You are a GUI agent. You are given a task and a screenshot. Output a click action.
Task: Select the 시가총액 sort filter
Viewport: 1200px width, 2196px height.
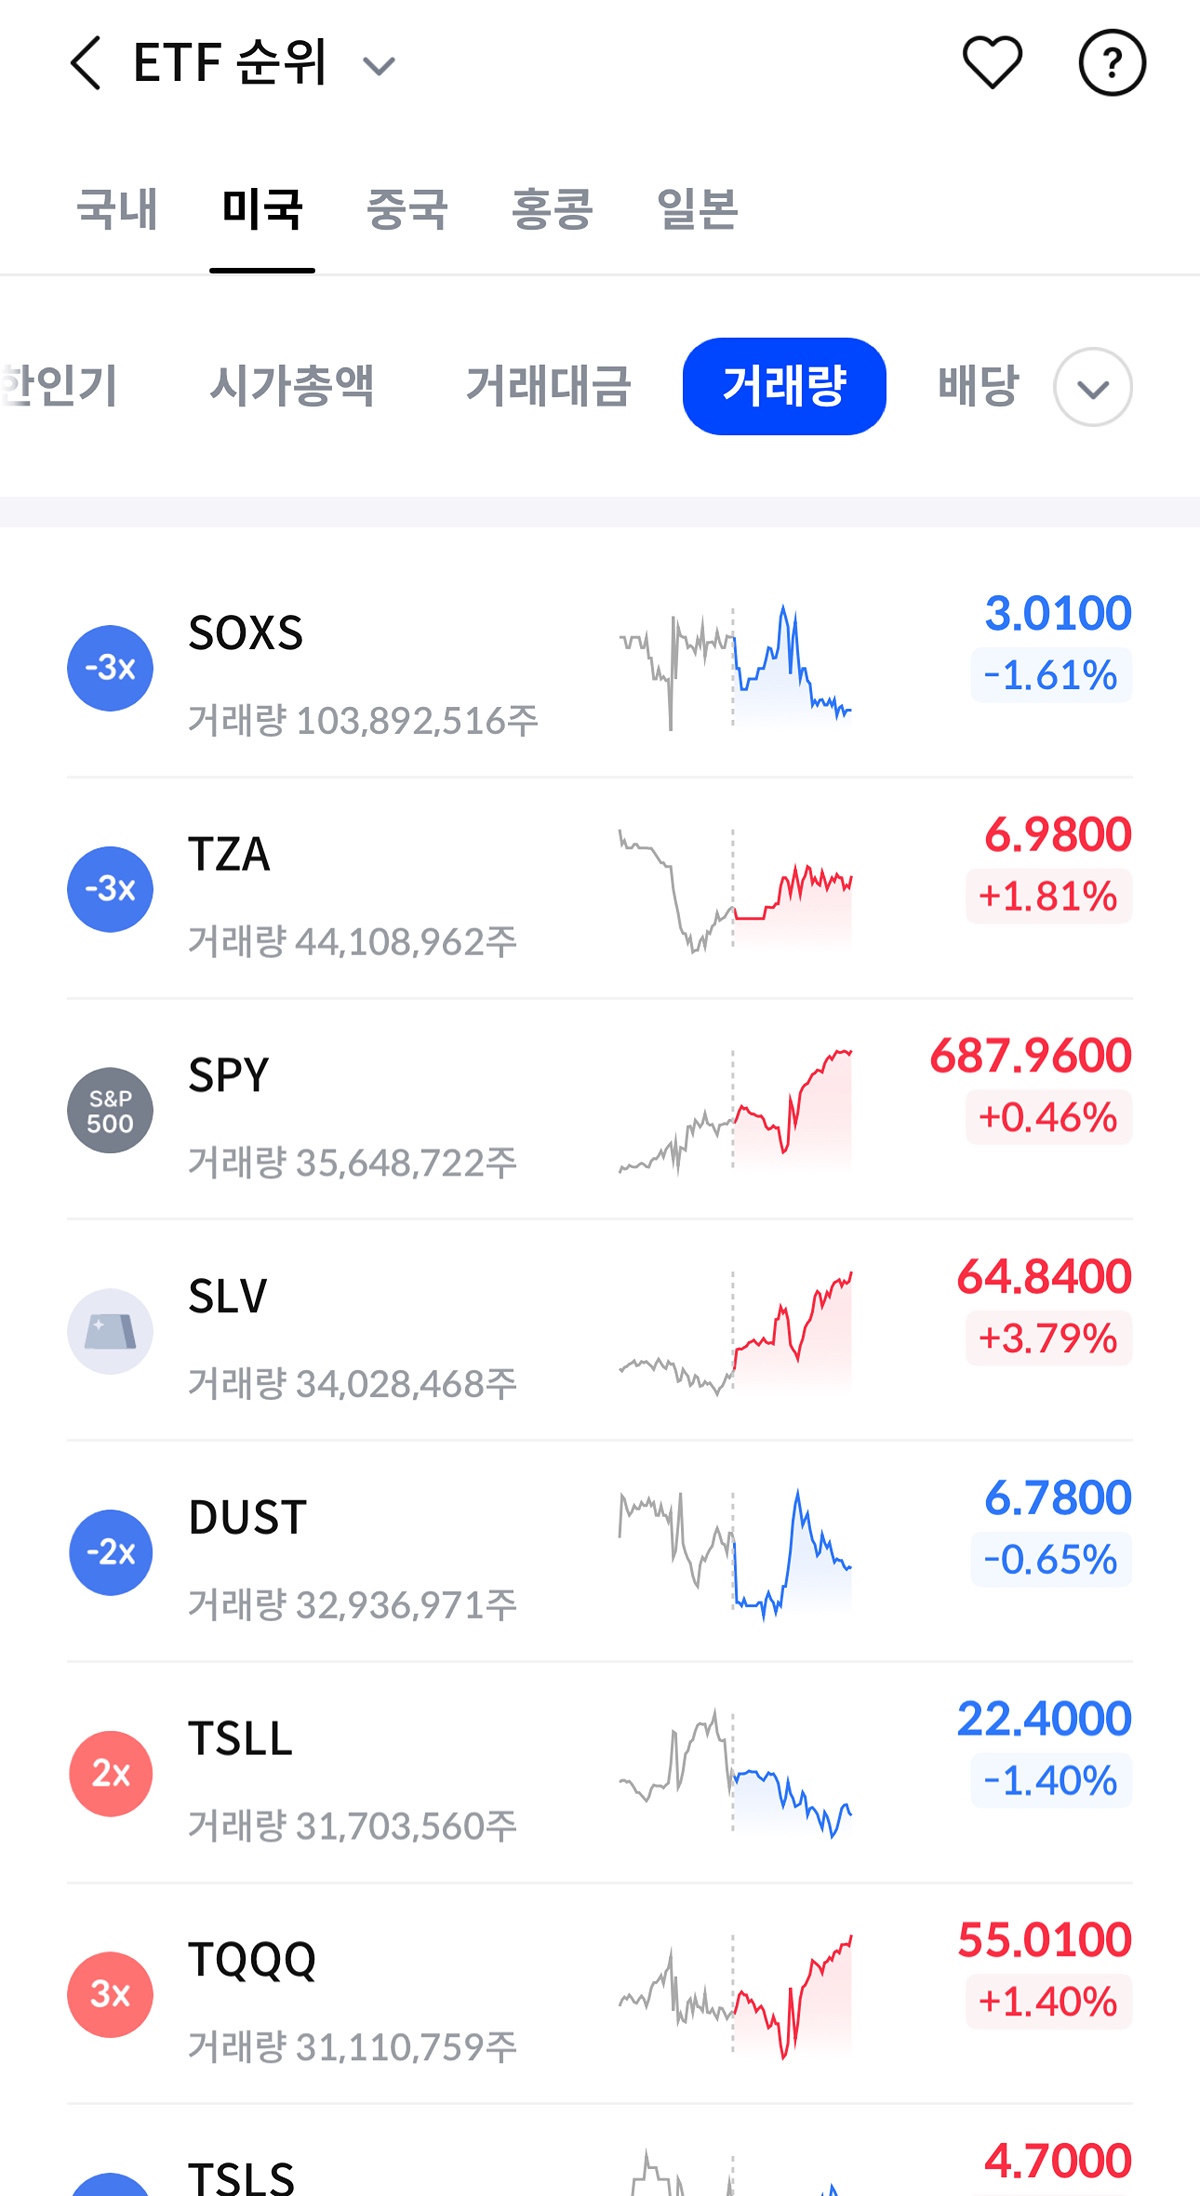[292, 386]
